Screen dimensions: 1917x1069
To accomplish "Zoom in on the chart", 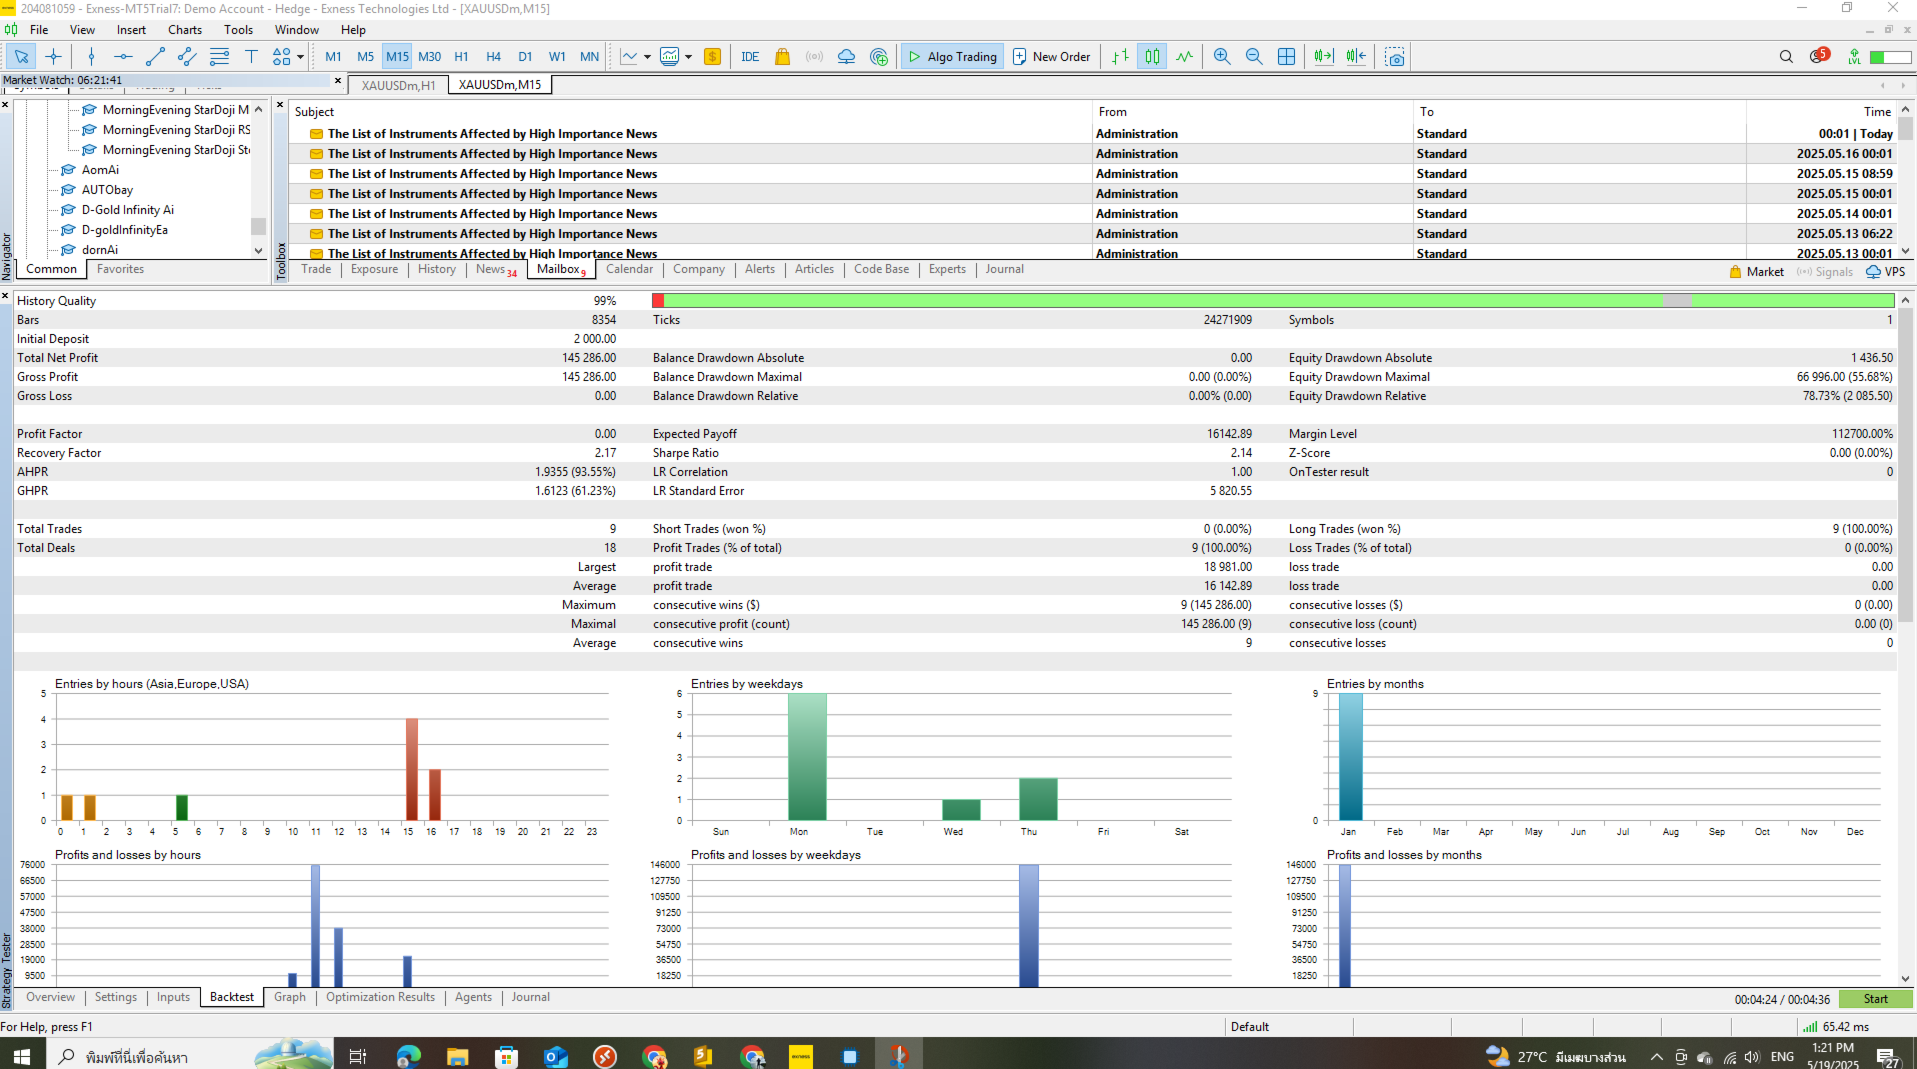I will coord(1222,57).
